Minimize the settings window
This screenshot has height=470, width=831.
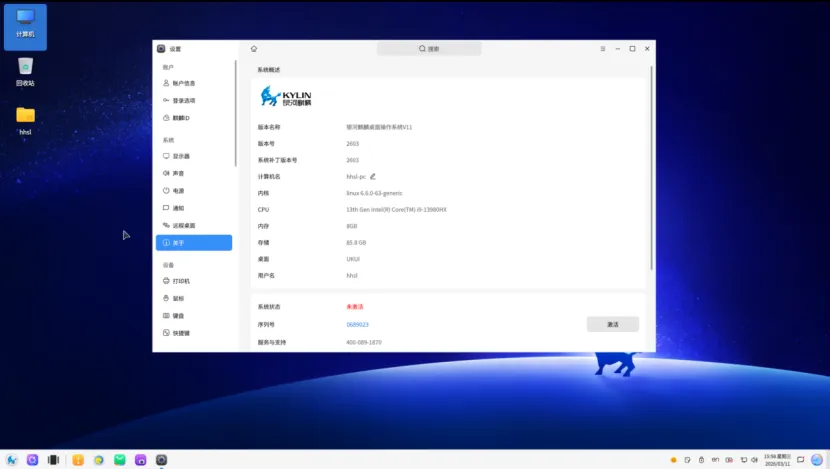tap(617, 49)
